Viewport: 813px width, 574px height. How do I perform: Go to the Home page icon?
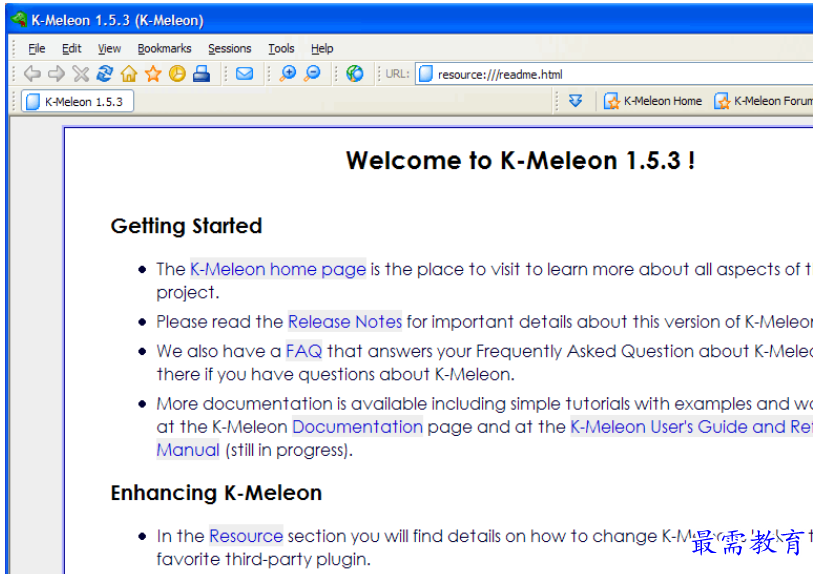click(x=129, y=74)
